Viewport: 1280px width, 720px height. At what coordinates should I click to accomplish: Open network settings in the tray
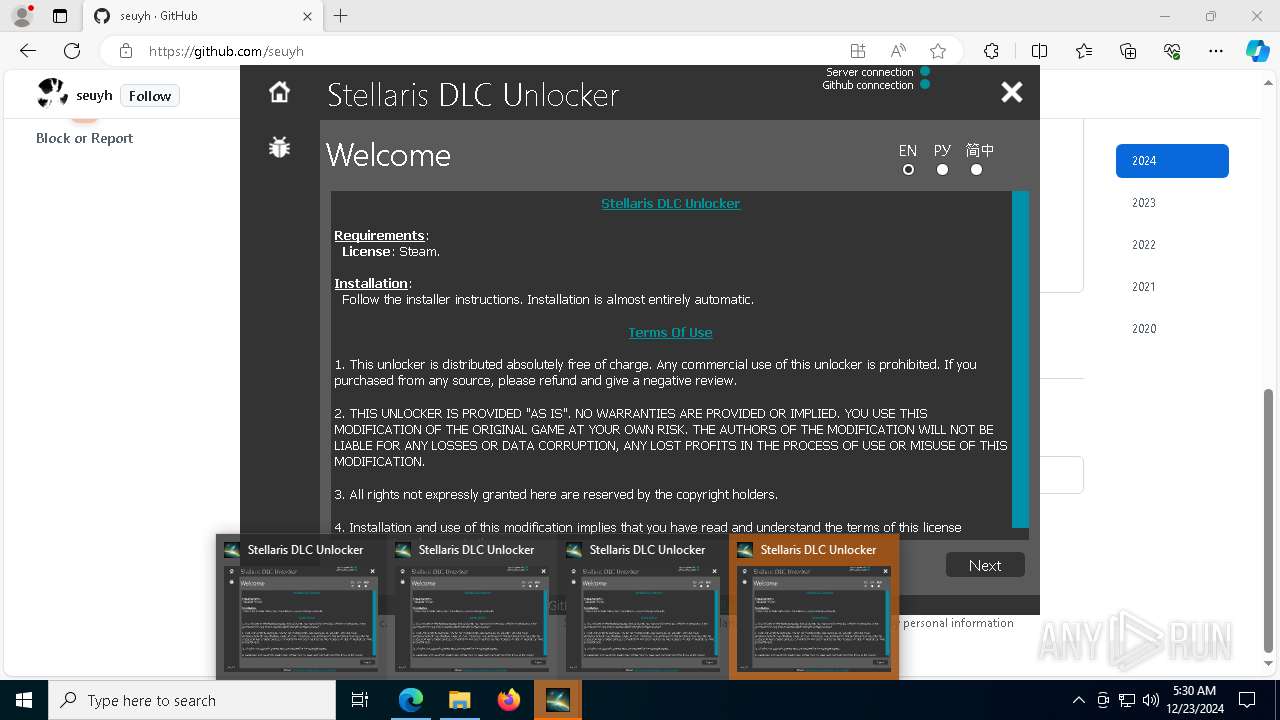pos(1127,700)
